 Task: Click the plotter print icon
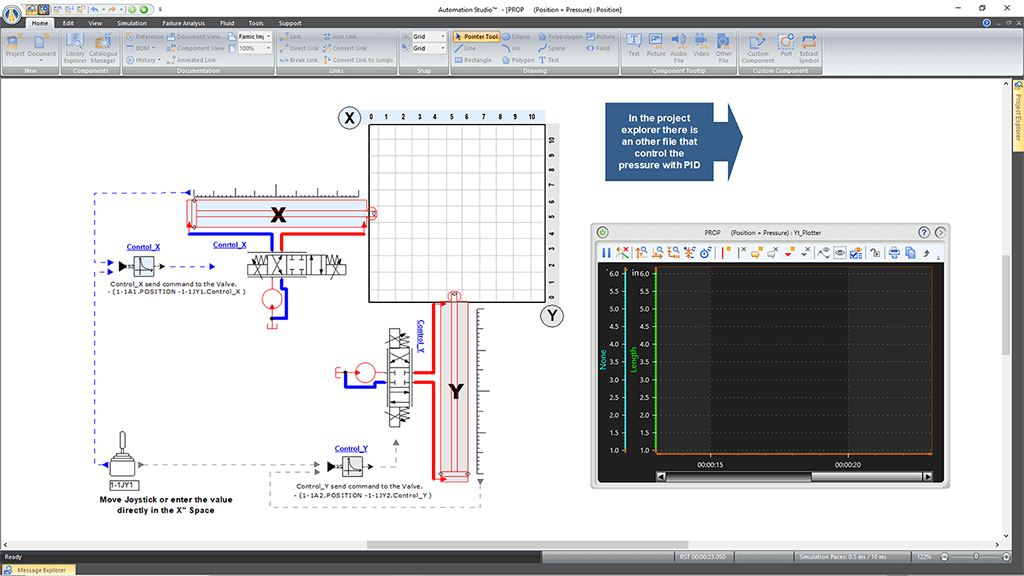click(x=894, y=253)
